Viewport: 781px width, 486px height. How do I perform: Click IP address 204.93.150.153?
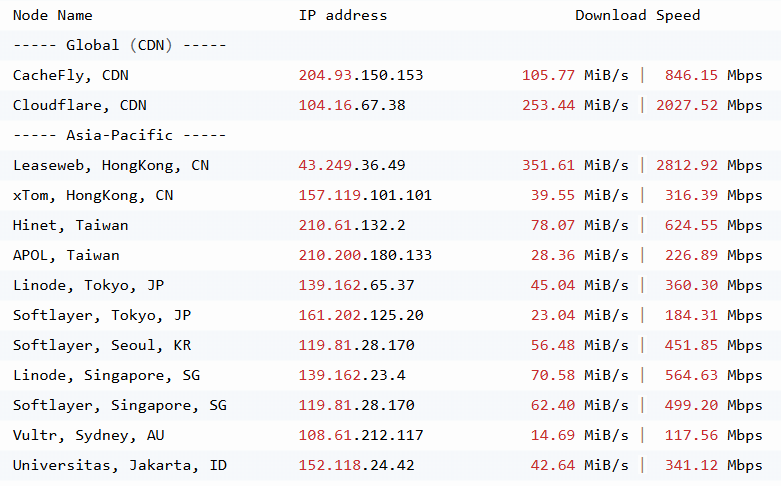tap(361, 76)
